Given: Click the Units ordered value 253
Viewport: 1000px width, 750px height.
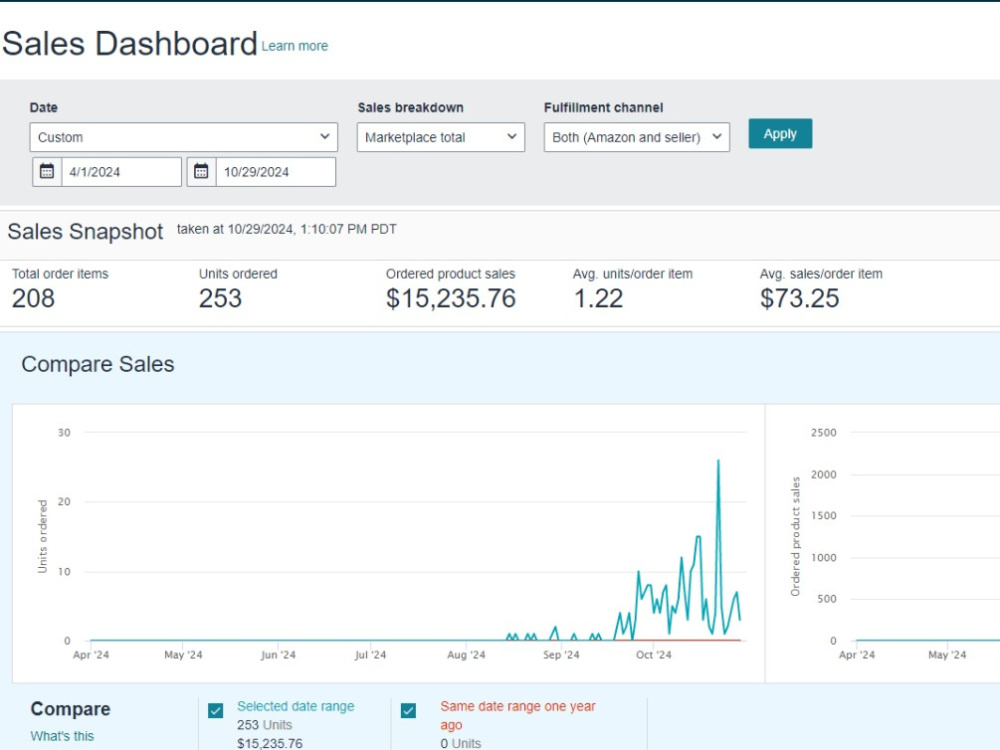Looking at the screenshot, I should click(220, 298).
